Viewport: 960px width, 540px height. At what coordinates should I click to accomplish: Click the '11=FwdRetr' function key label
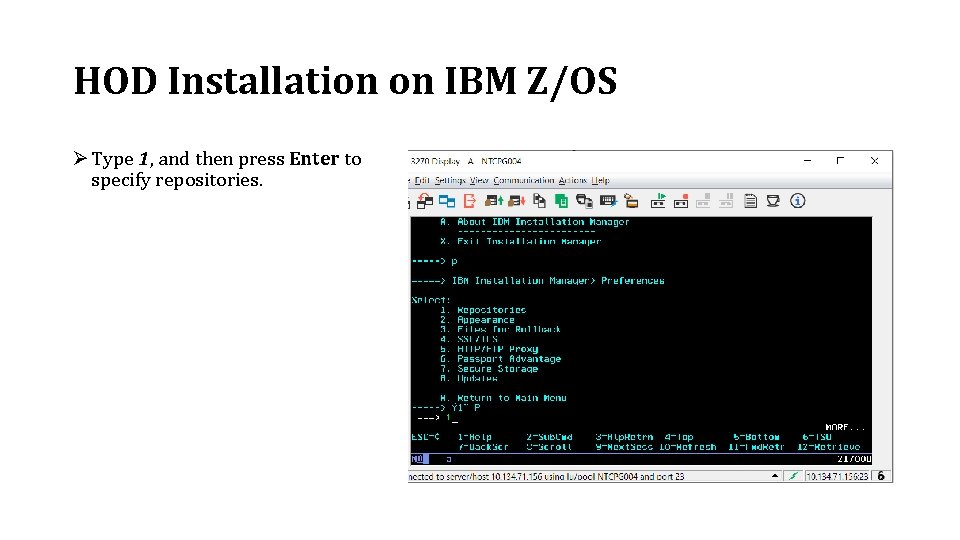tap(756, 447)
